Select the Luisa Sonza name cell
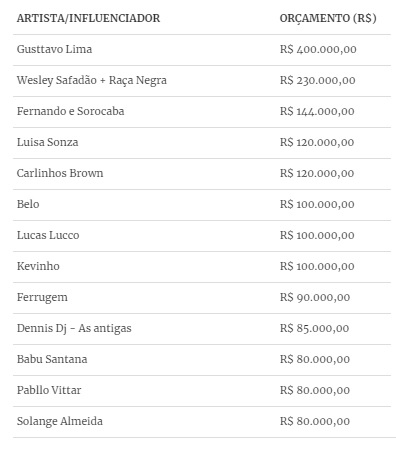 [x=48, y=142]
